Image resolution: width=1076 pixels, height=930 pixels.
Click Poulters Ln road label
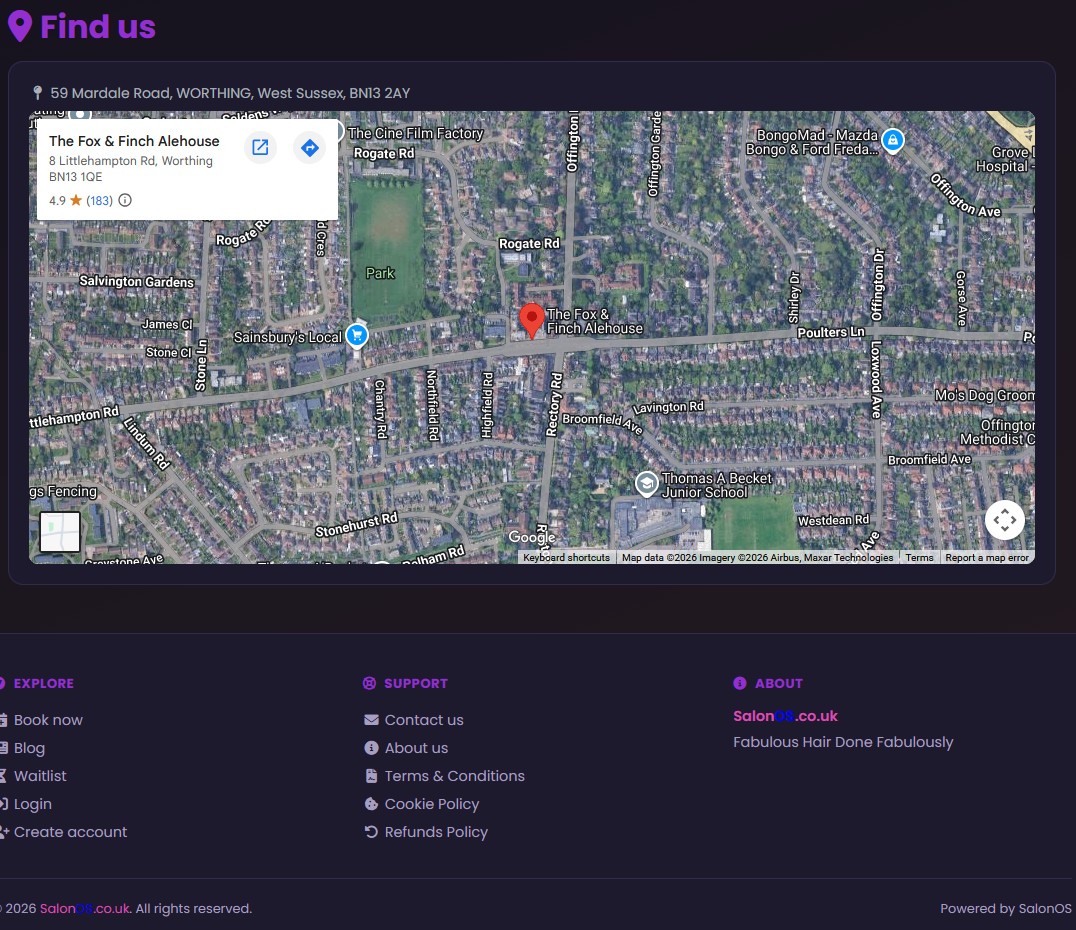coord(831,332)
